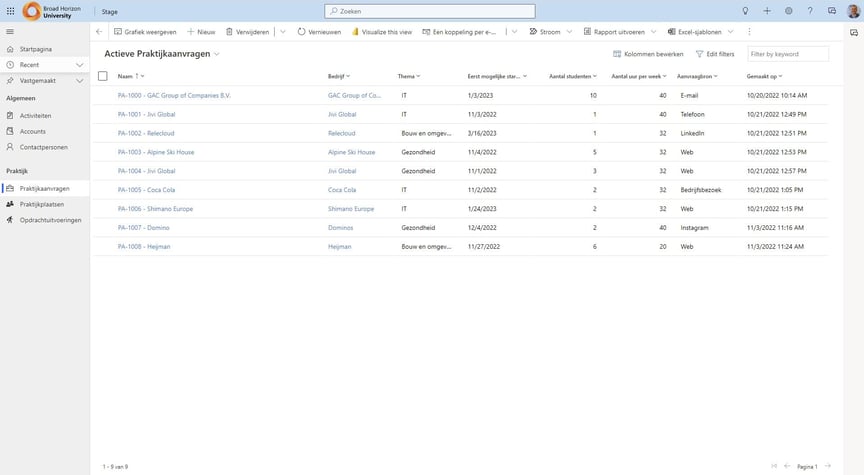Image resolution: width=864 pixels, height=475 pixels.
Task: Focus the Filter by keyword field
Action: pyautogui.click(x=787, y=54)
